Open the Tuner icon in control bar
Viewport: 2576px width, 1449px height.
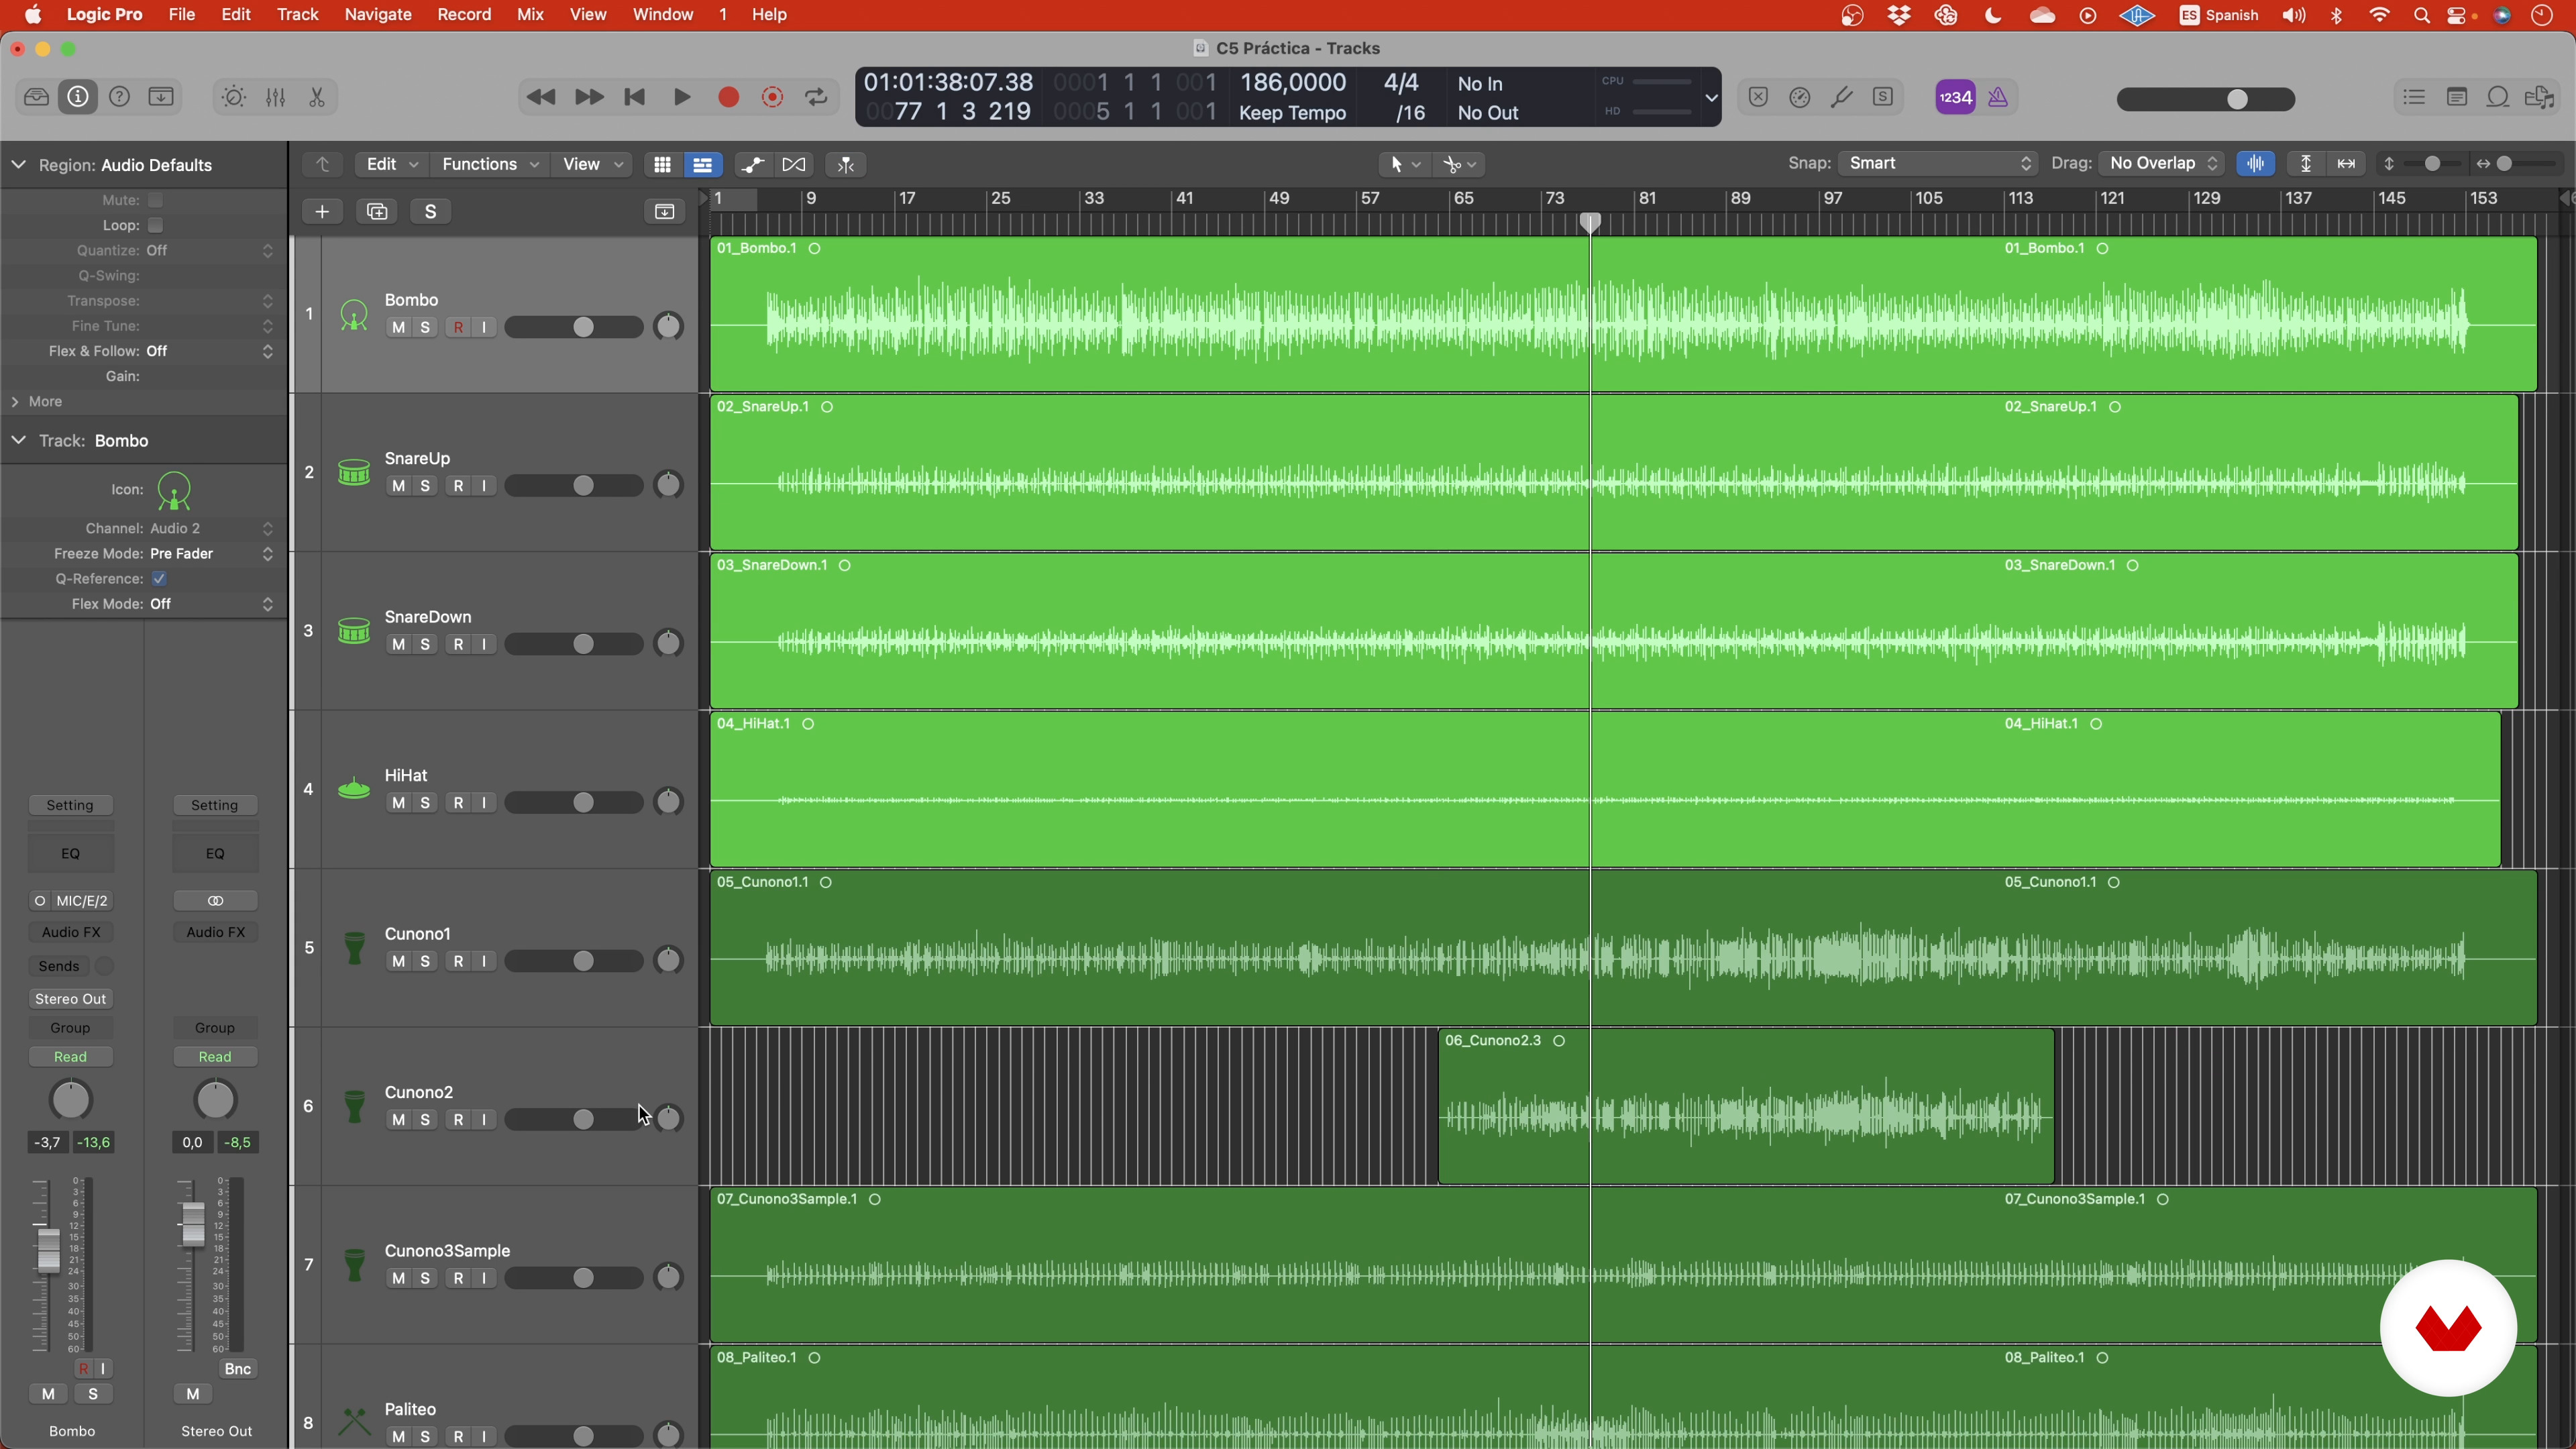pyautogui.click(x=1841, y=98)
